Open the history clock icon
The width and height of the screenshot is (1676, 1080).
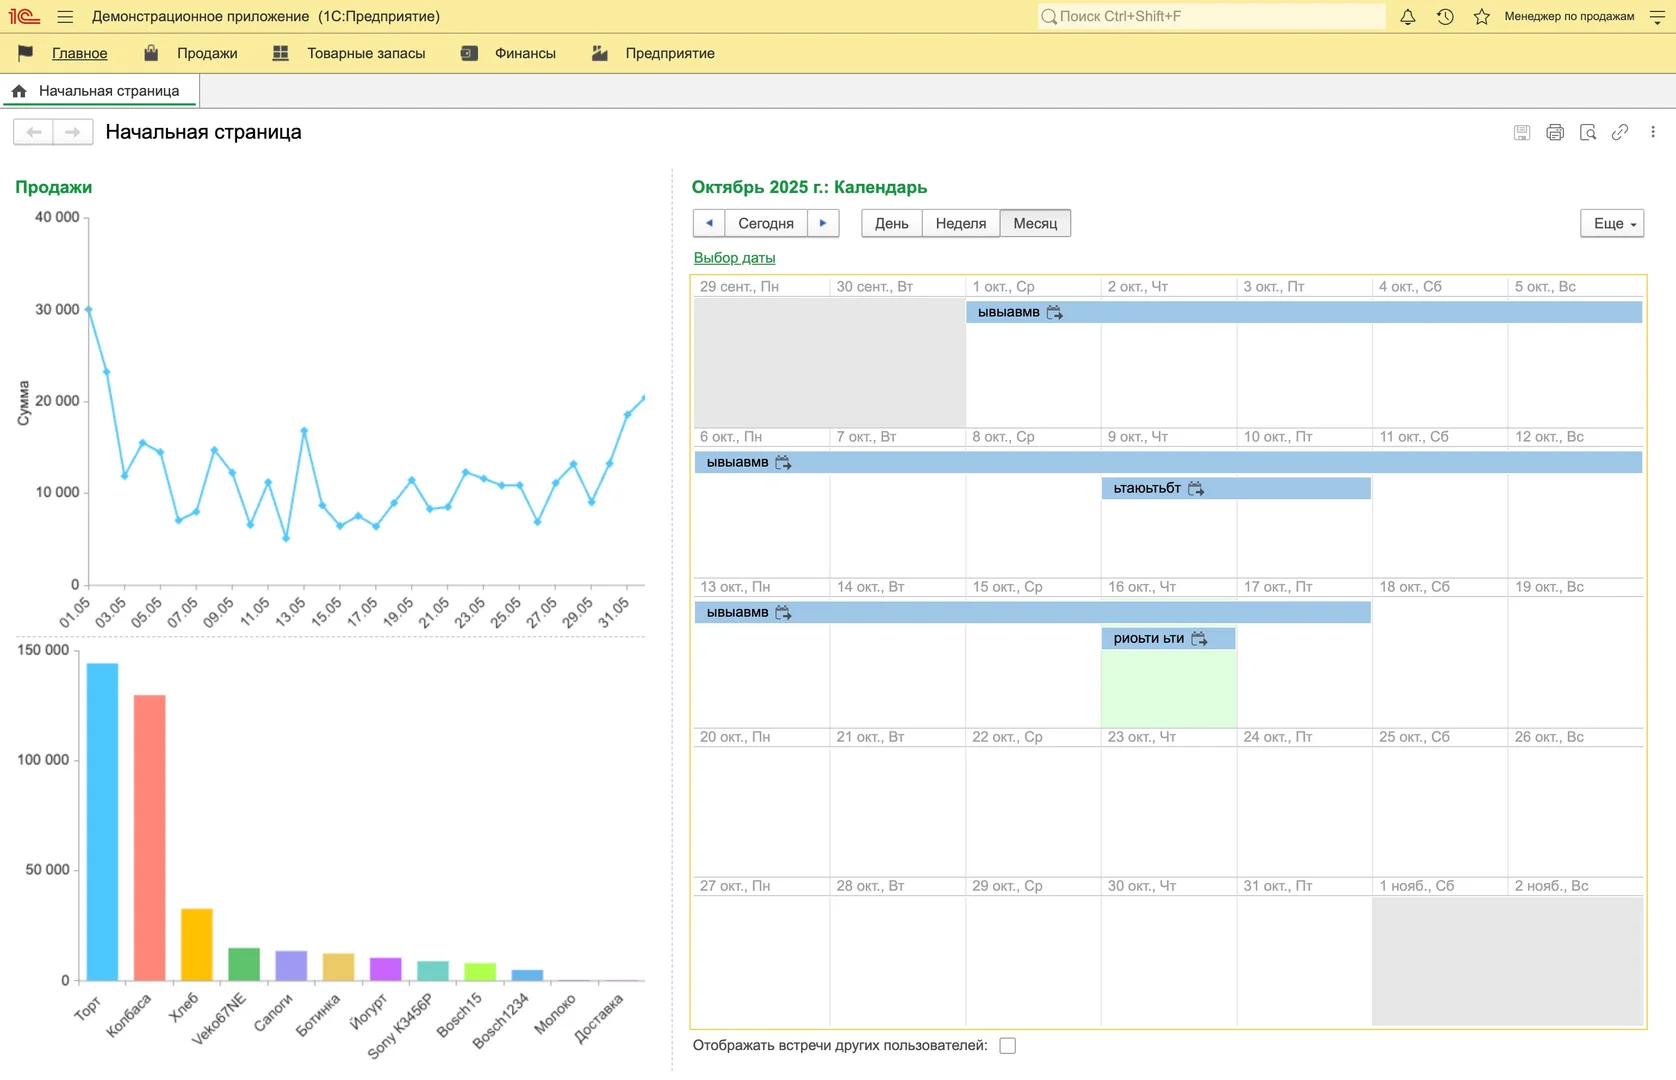pyautogui.click(x=1445, y=17)
